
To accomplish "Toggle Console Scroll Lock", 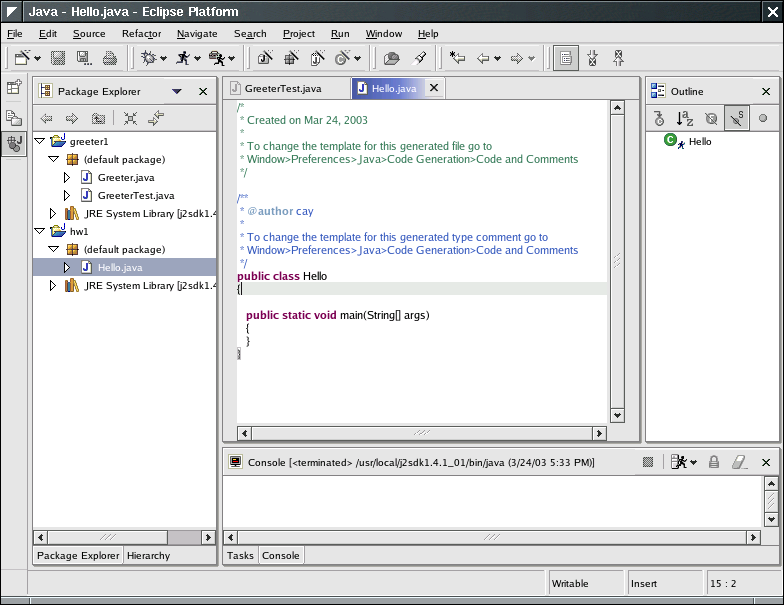I will pyautogui.click(x=714, y=462).
